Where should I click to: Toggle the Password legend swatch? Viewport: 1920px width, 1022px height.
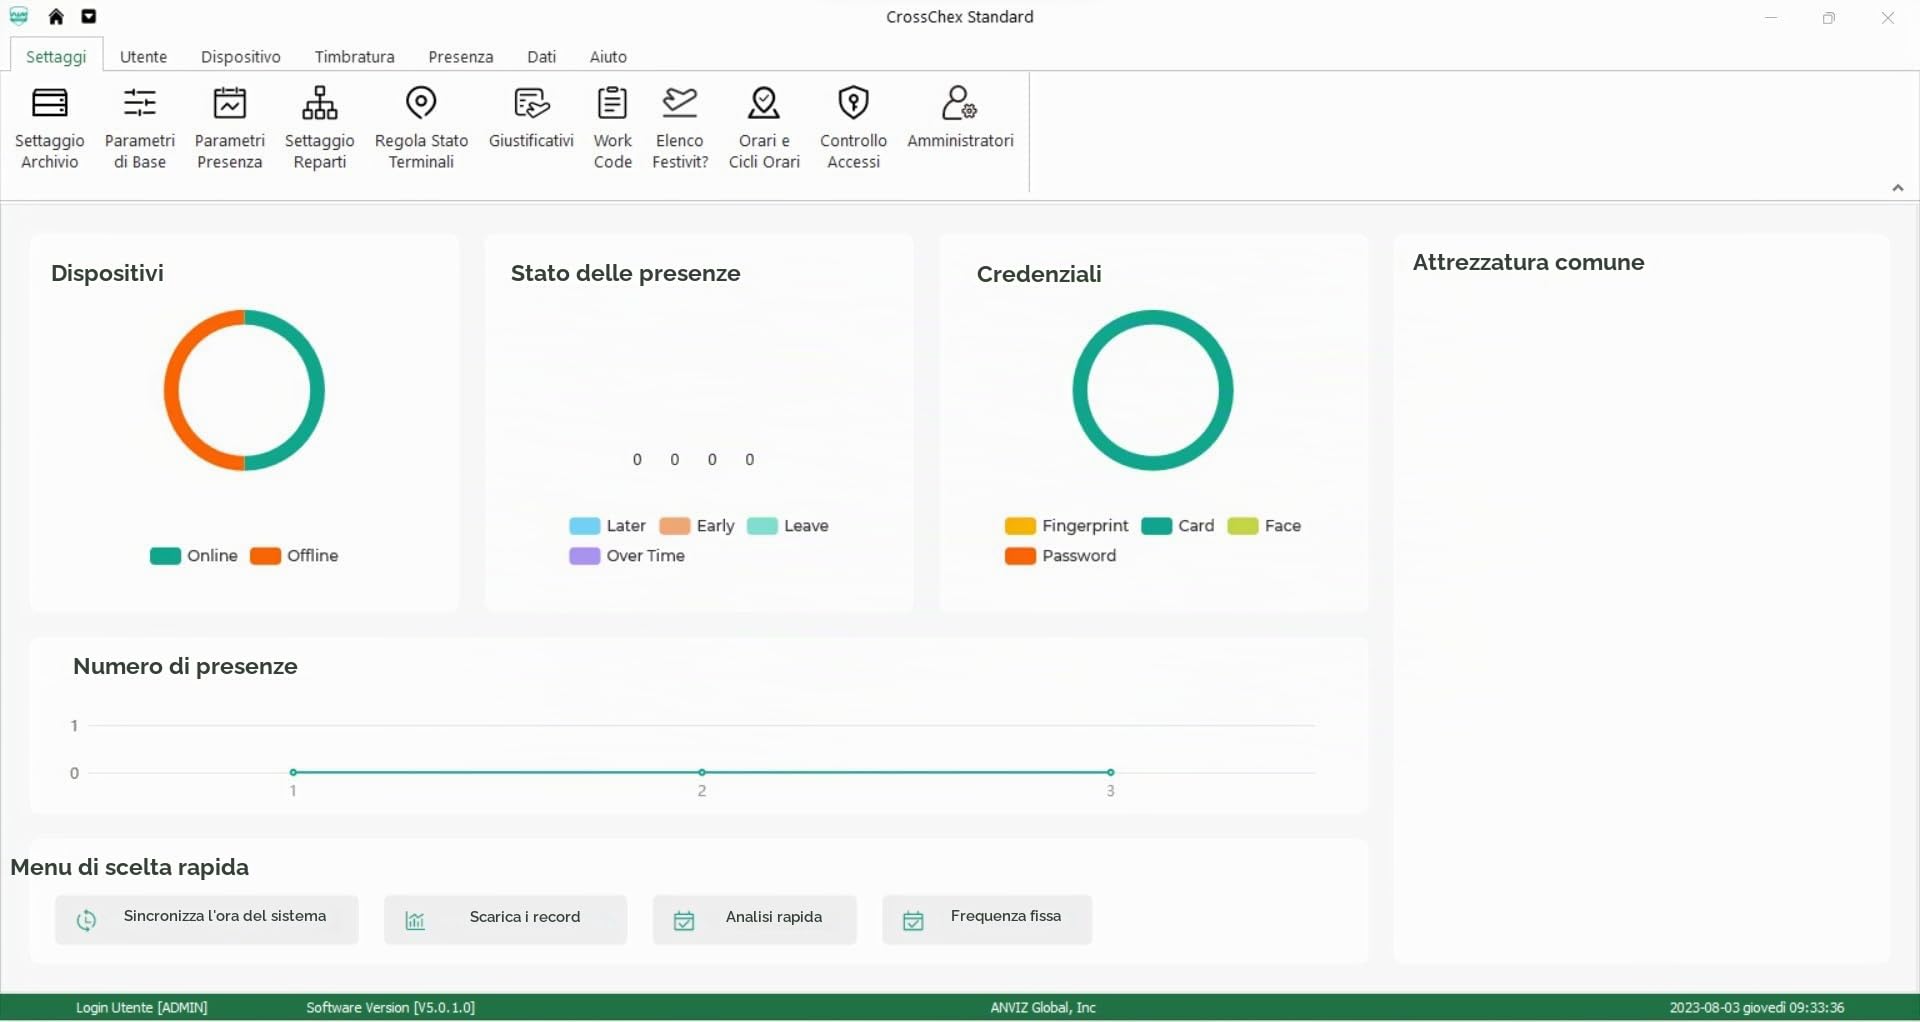(x=1020, y=556)
